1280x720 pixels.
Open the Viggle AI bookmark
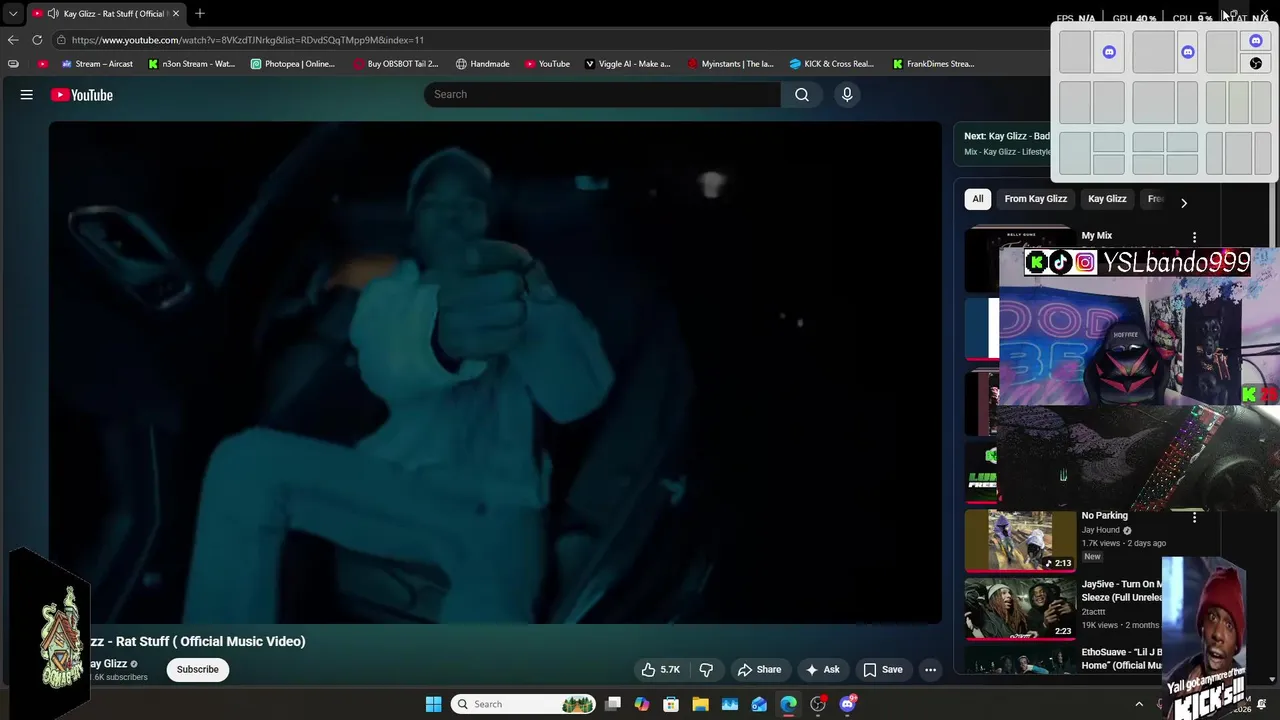pos(628,64)
